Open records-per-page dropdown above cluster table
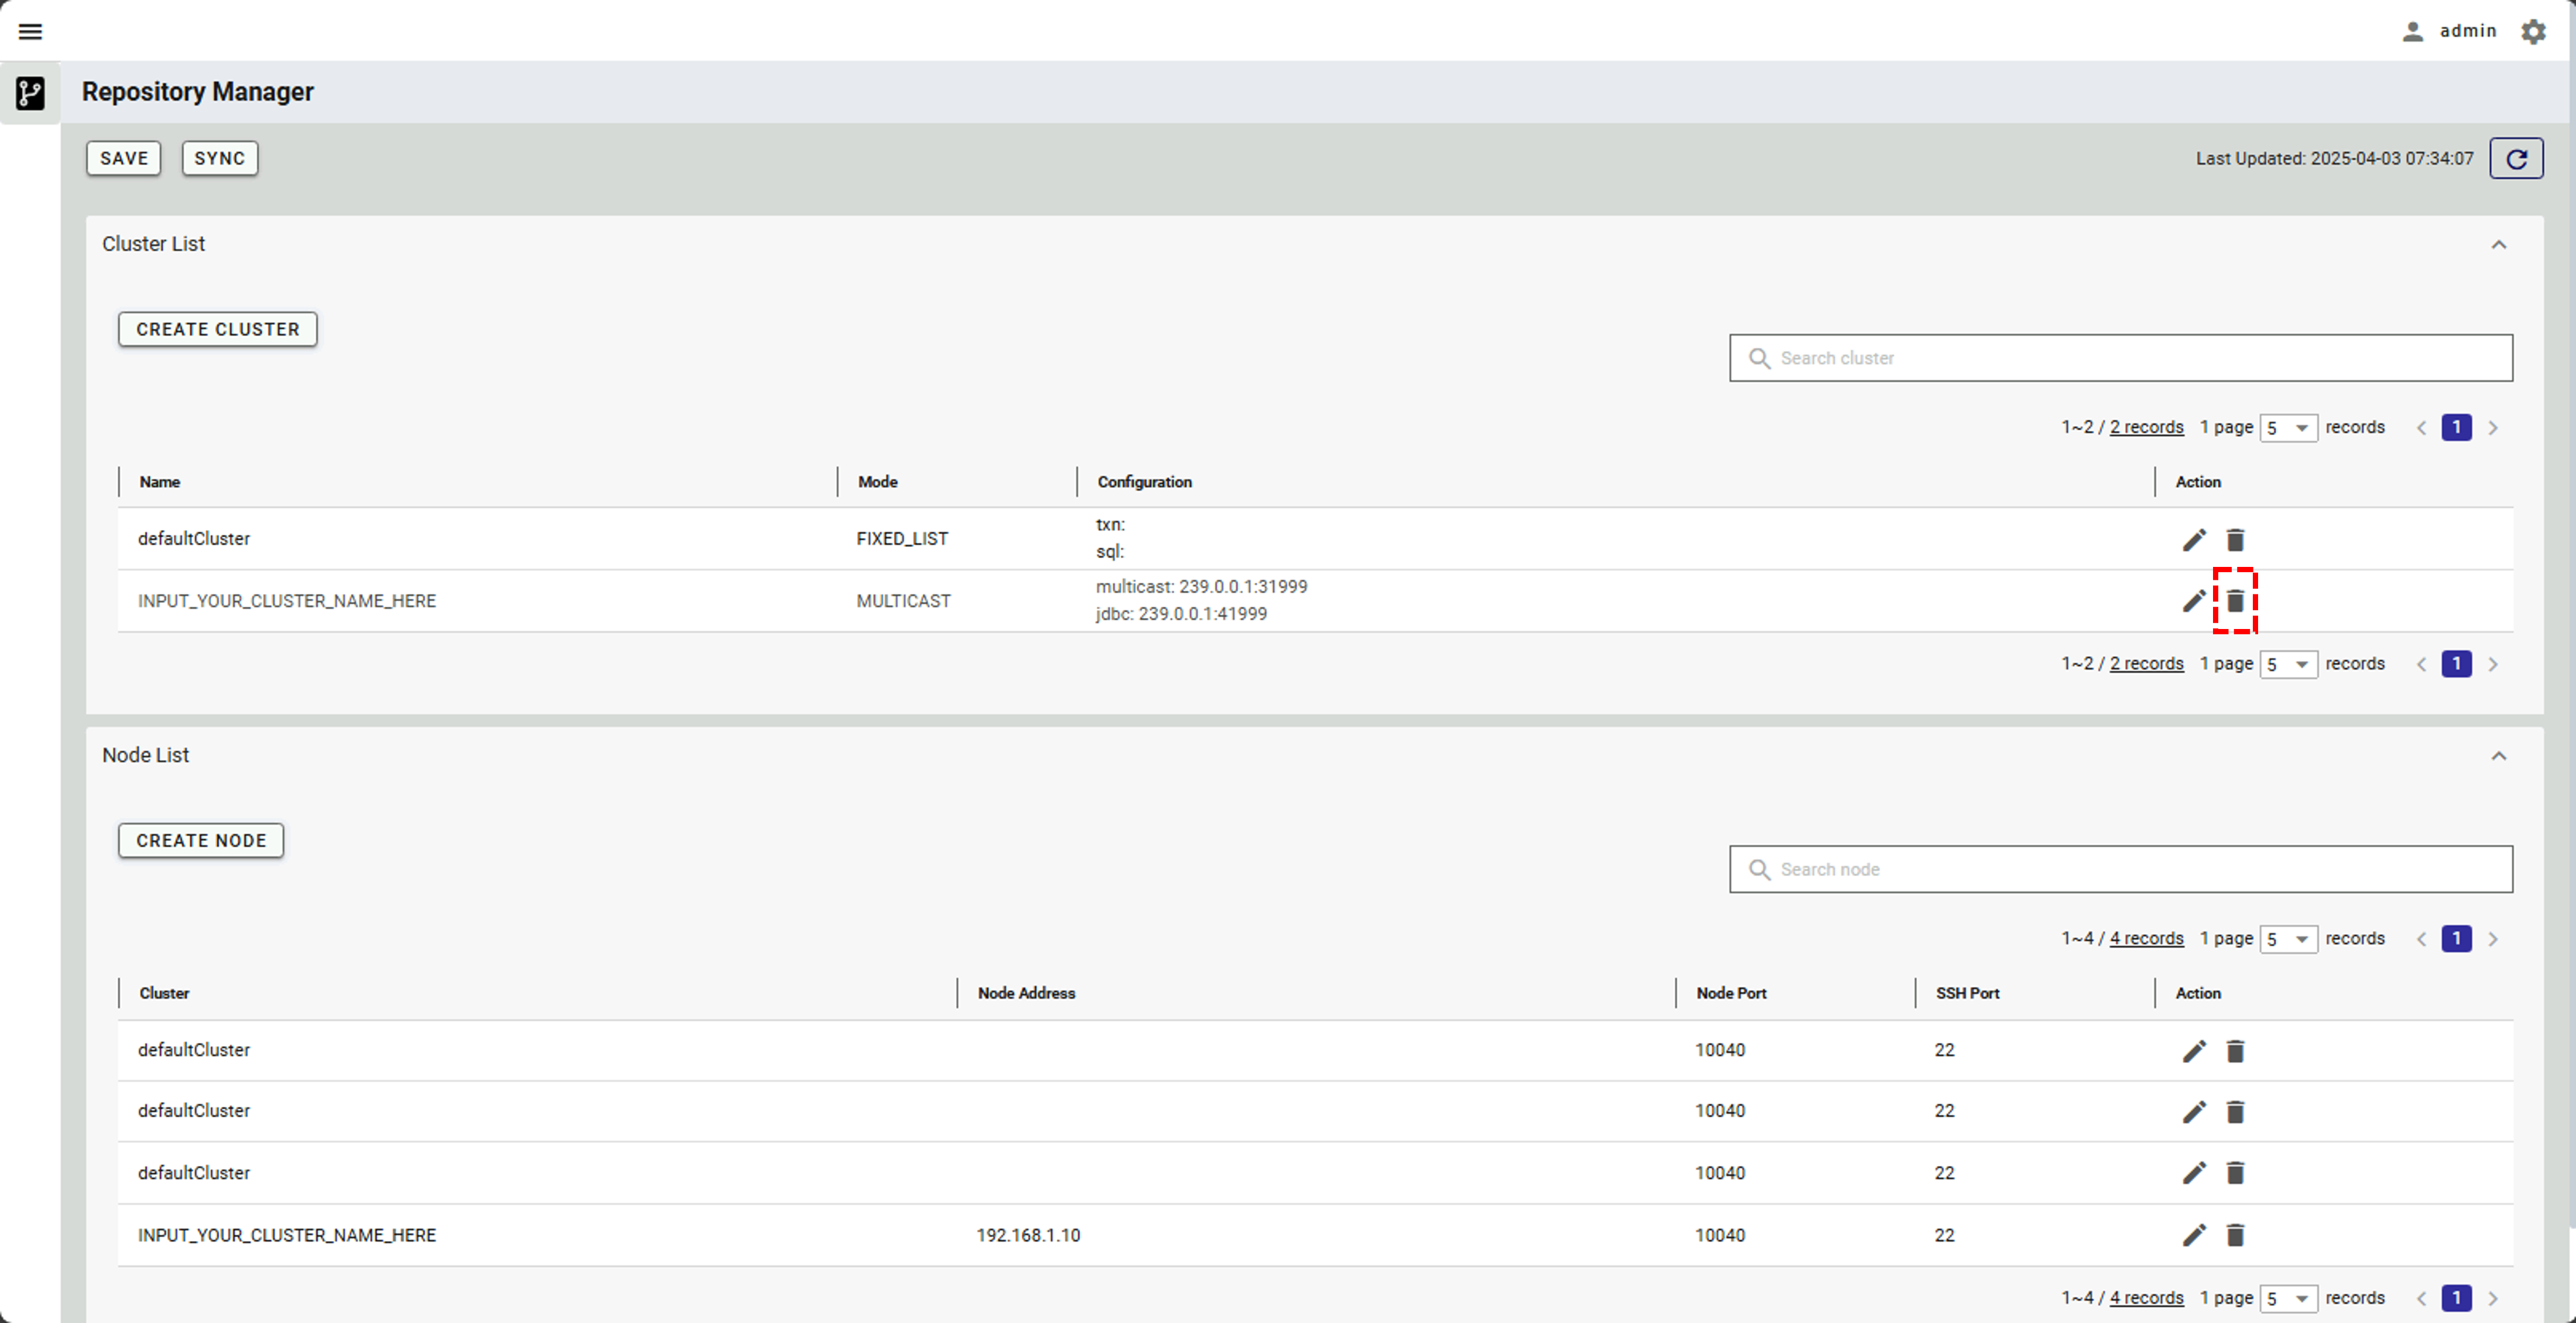 [2288, 428]
